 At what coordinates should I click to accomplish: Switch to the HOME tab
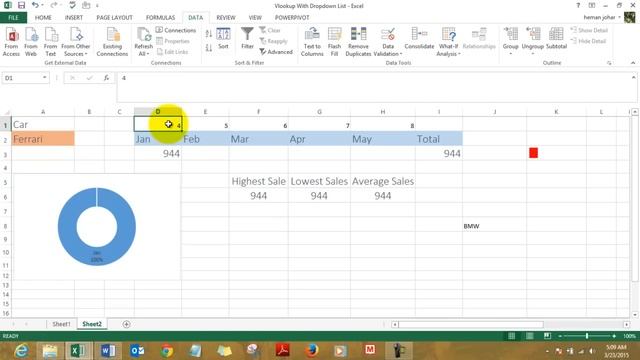coord(43,18)
